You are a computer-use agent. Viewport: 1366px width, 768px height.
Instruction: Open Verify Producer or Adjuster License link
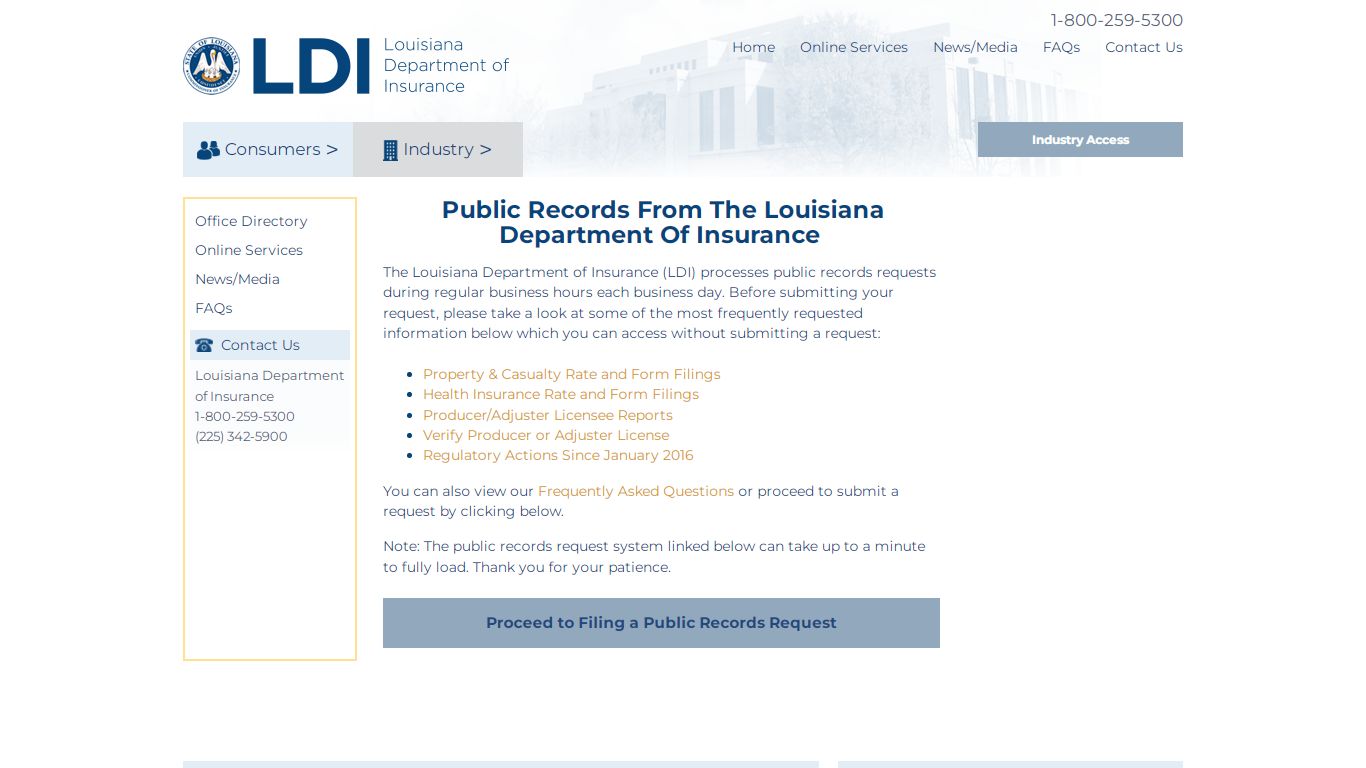(x=546, y=435)
